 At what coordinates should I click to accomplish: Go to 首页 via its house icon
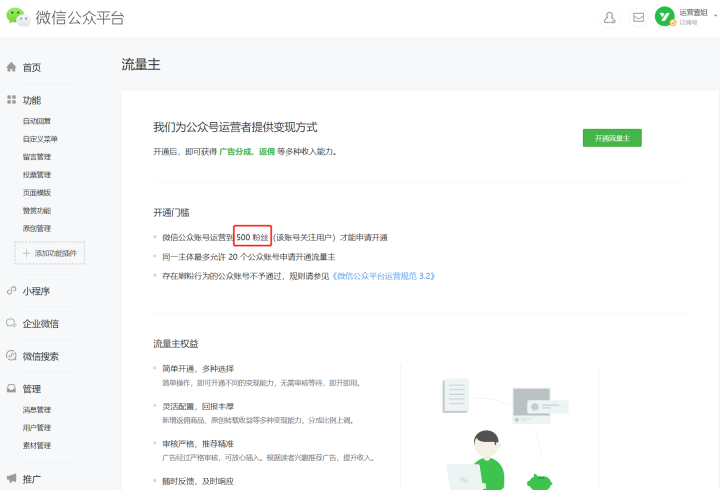coord(11,67)
